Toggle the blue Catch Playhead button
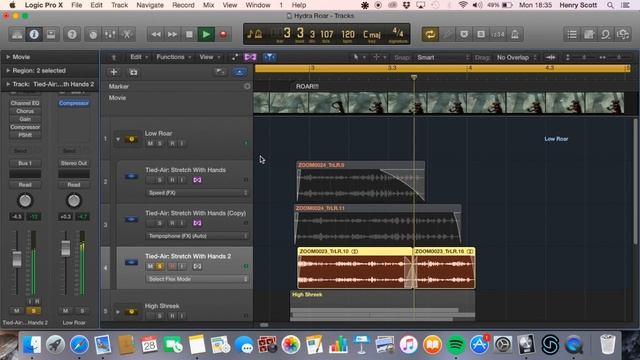Screen dimensions: 640x360 pos(269,57)
